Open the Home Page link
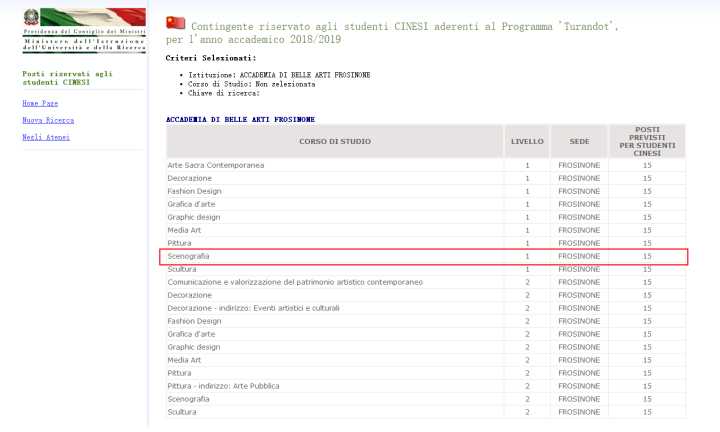The width and height of the screenshot is (720, 432). pos(40,103)
